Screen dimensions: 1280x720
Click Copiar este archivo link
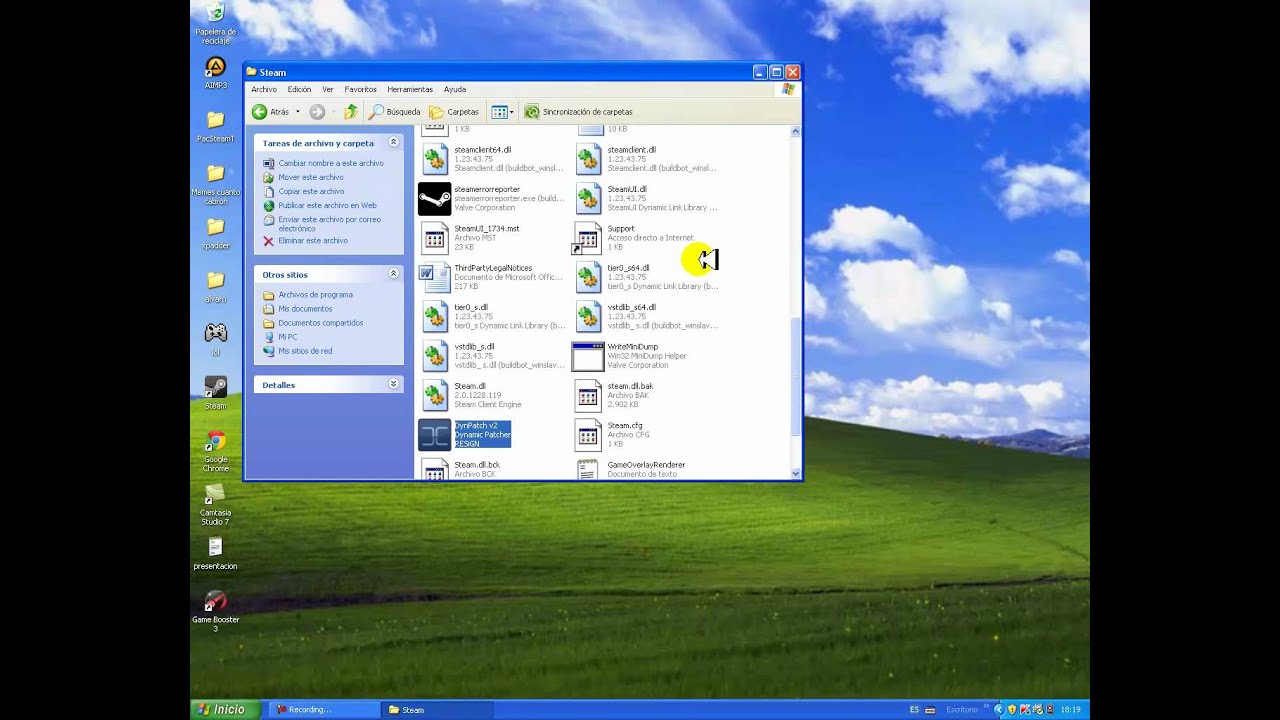pos(311,191)
